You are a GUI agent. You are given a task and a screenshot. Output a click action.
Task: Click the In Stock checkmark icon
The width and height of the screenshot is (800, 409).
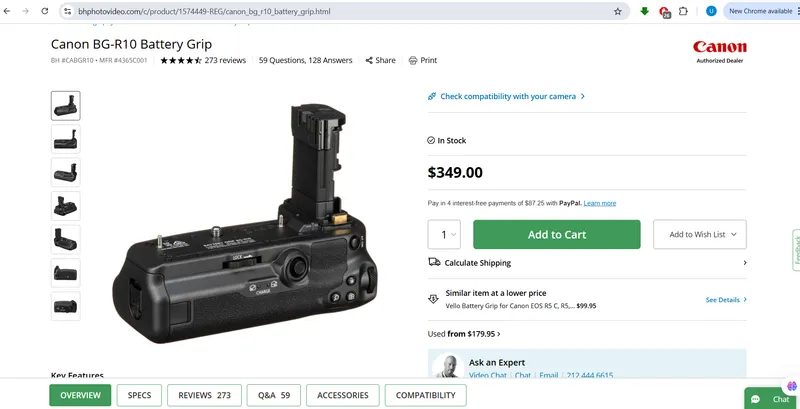click(431, 140)
